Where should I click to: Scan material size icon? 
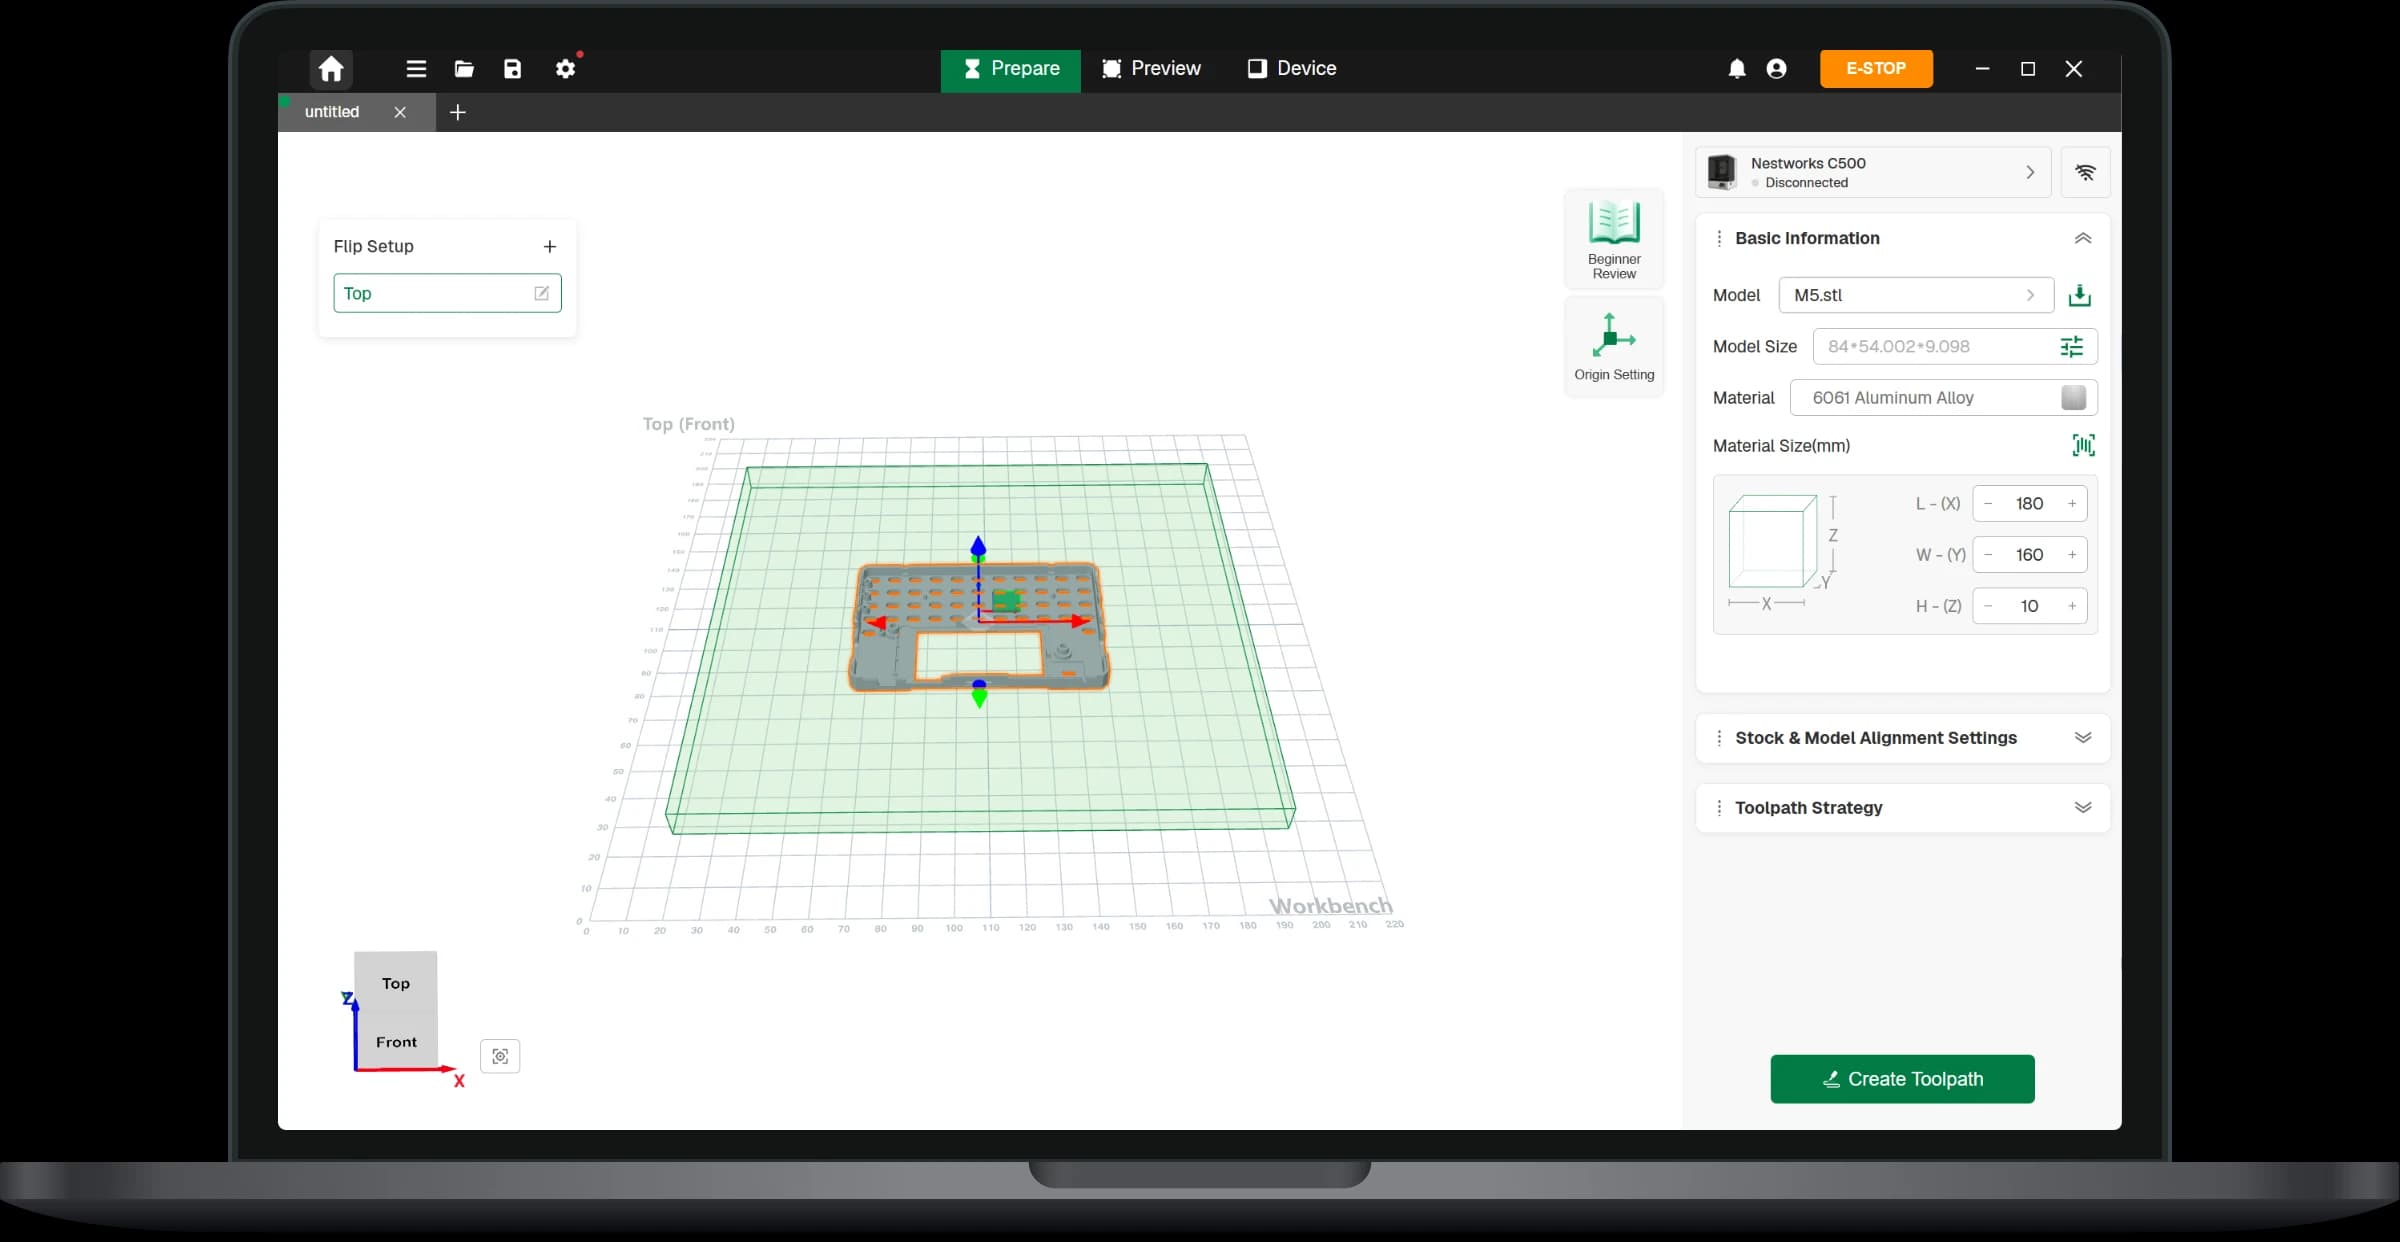[x=2084, y=445]
